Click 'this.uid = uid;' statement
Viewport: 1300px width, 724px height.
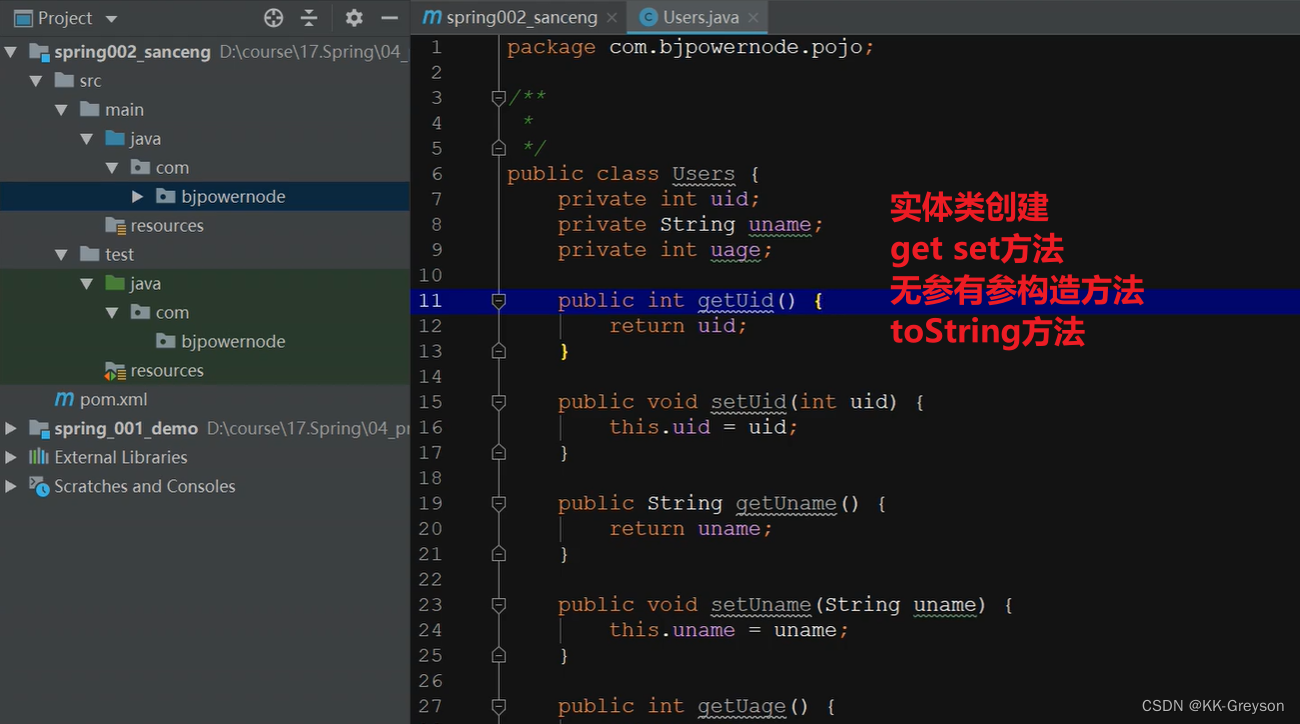tap(704, 427)
